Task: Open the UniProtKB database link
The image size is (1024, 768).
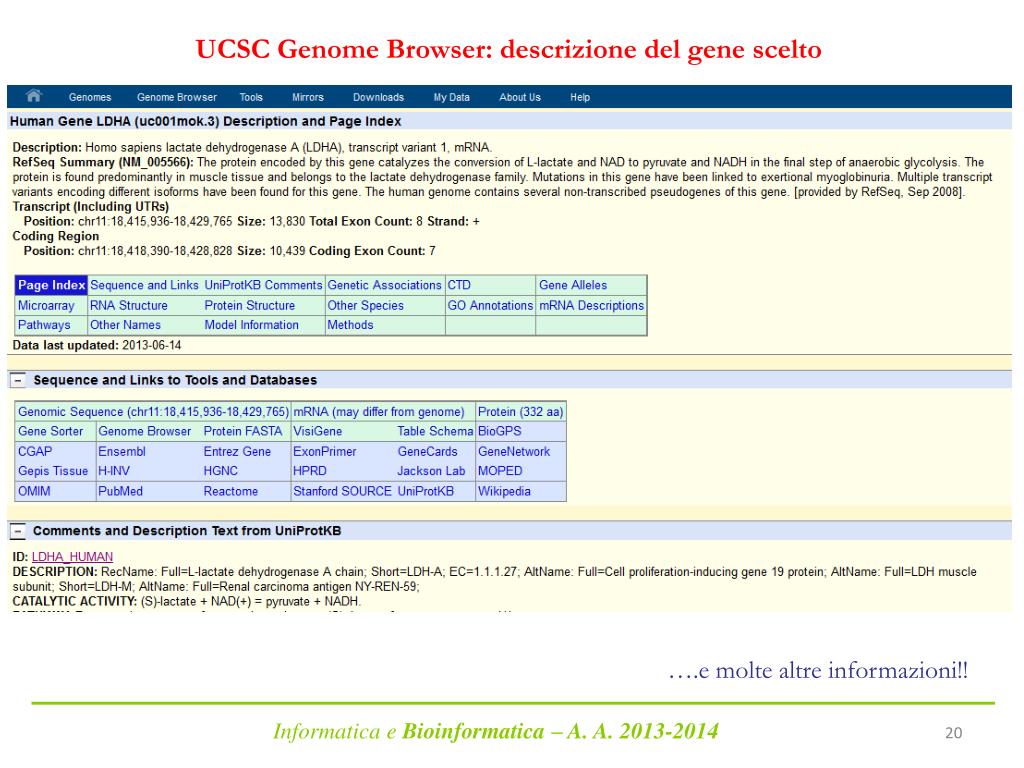Action: 425,491
